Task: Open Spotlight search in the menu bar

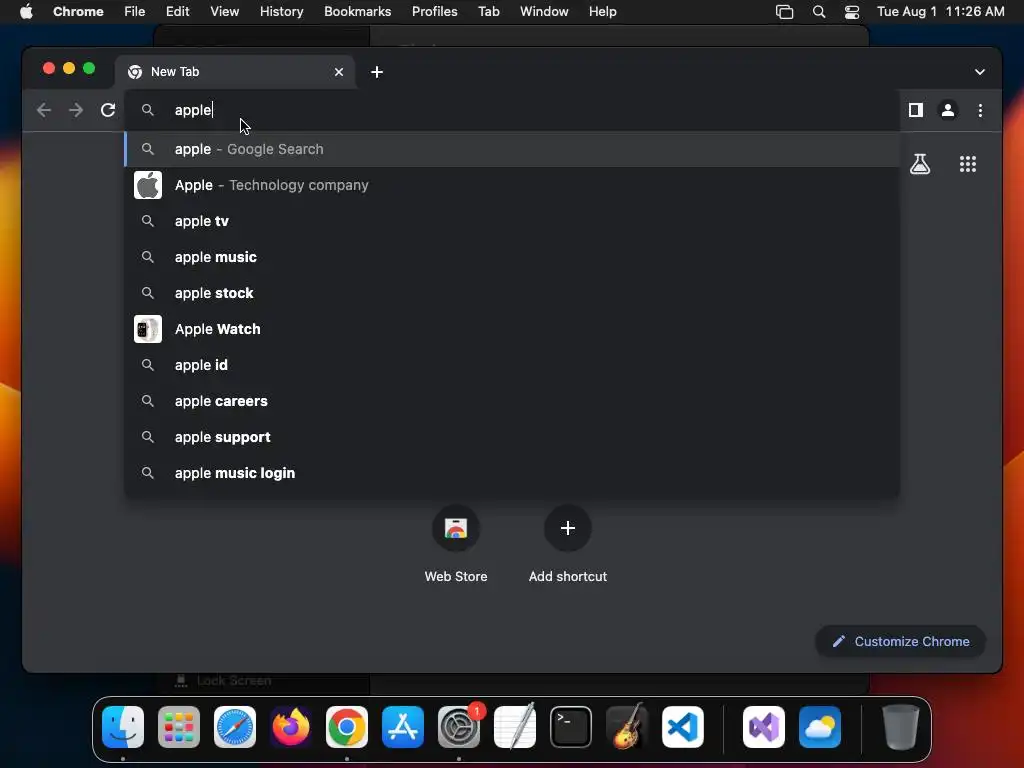Action: click(818, 12)
